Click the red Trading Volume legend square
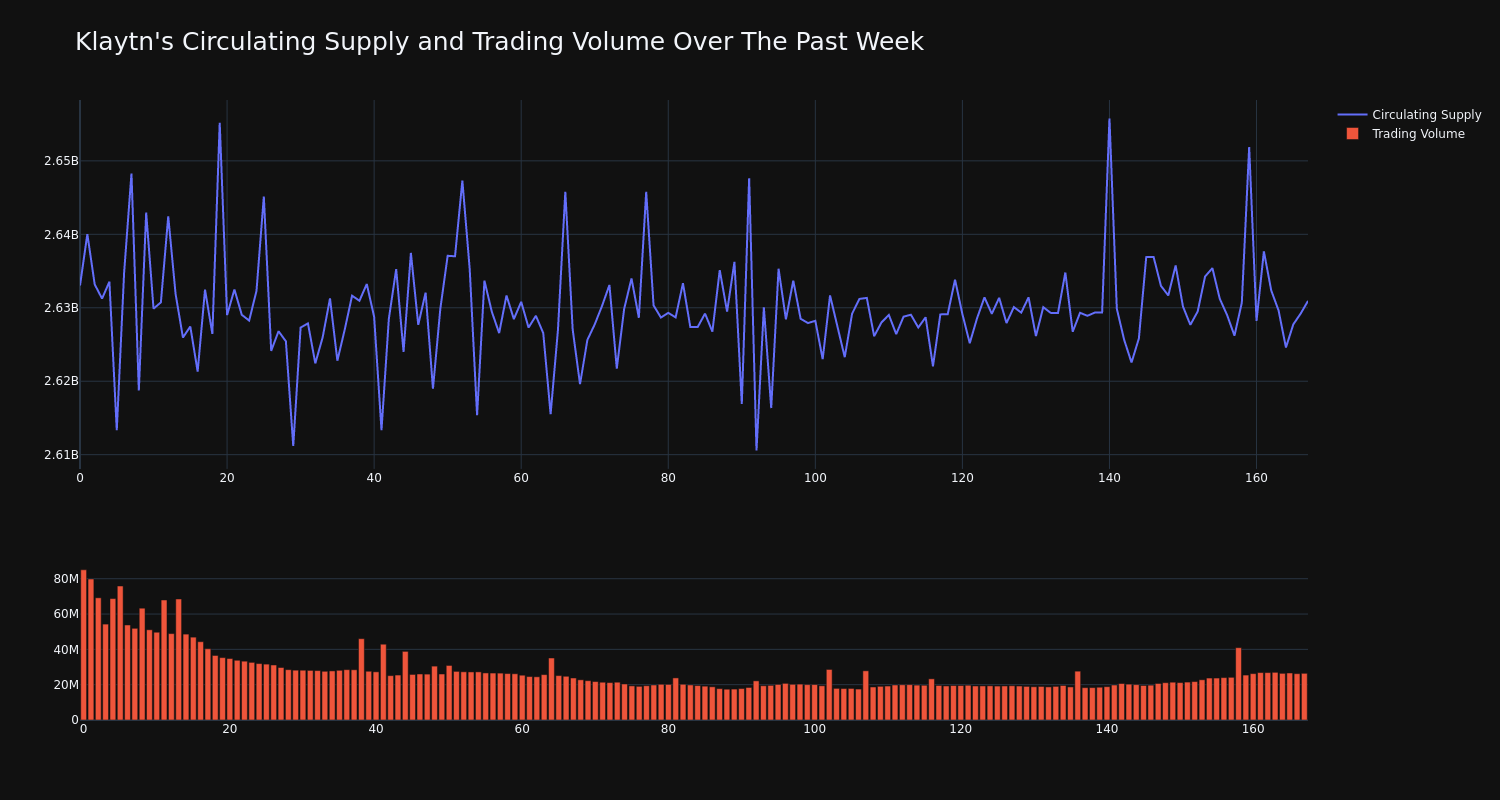Viewport: 1500px width, 800px height. coord(1352,133)
